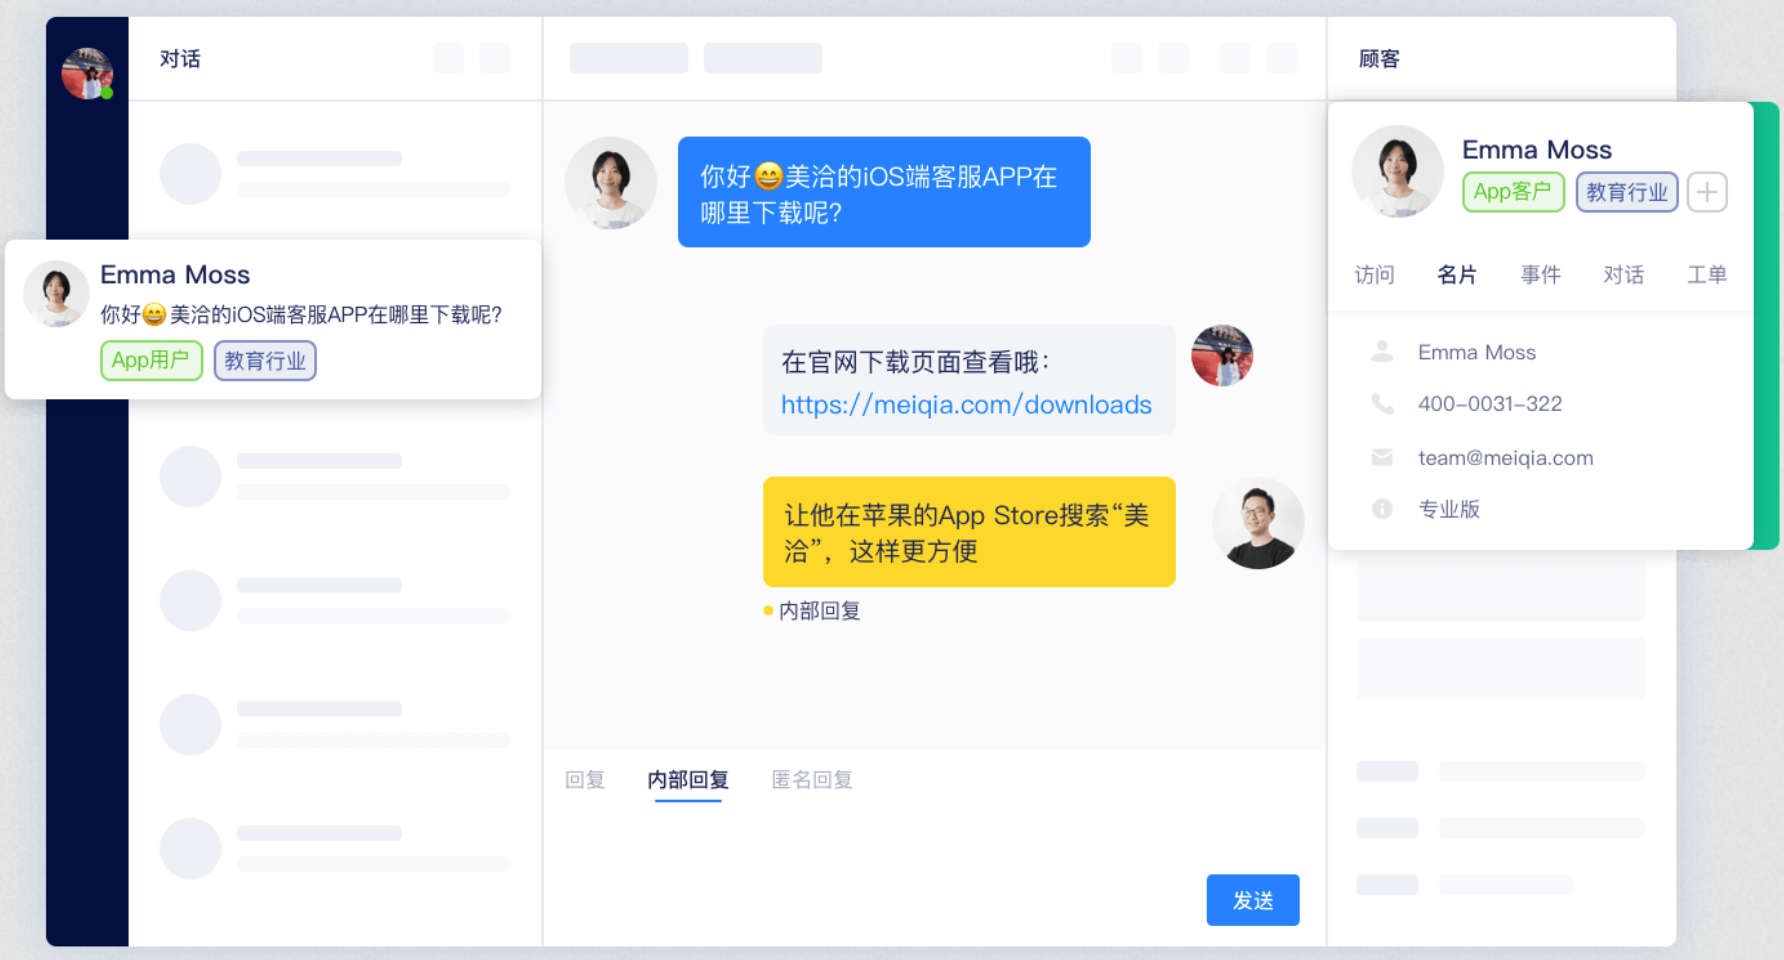Click the phone icon beside 400-0031-322

(x=1382, y=404)
